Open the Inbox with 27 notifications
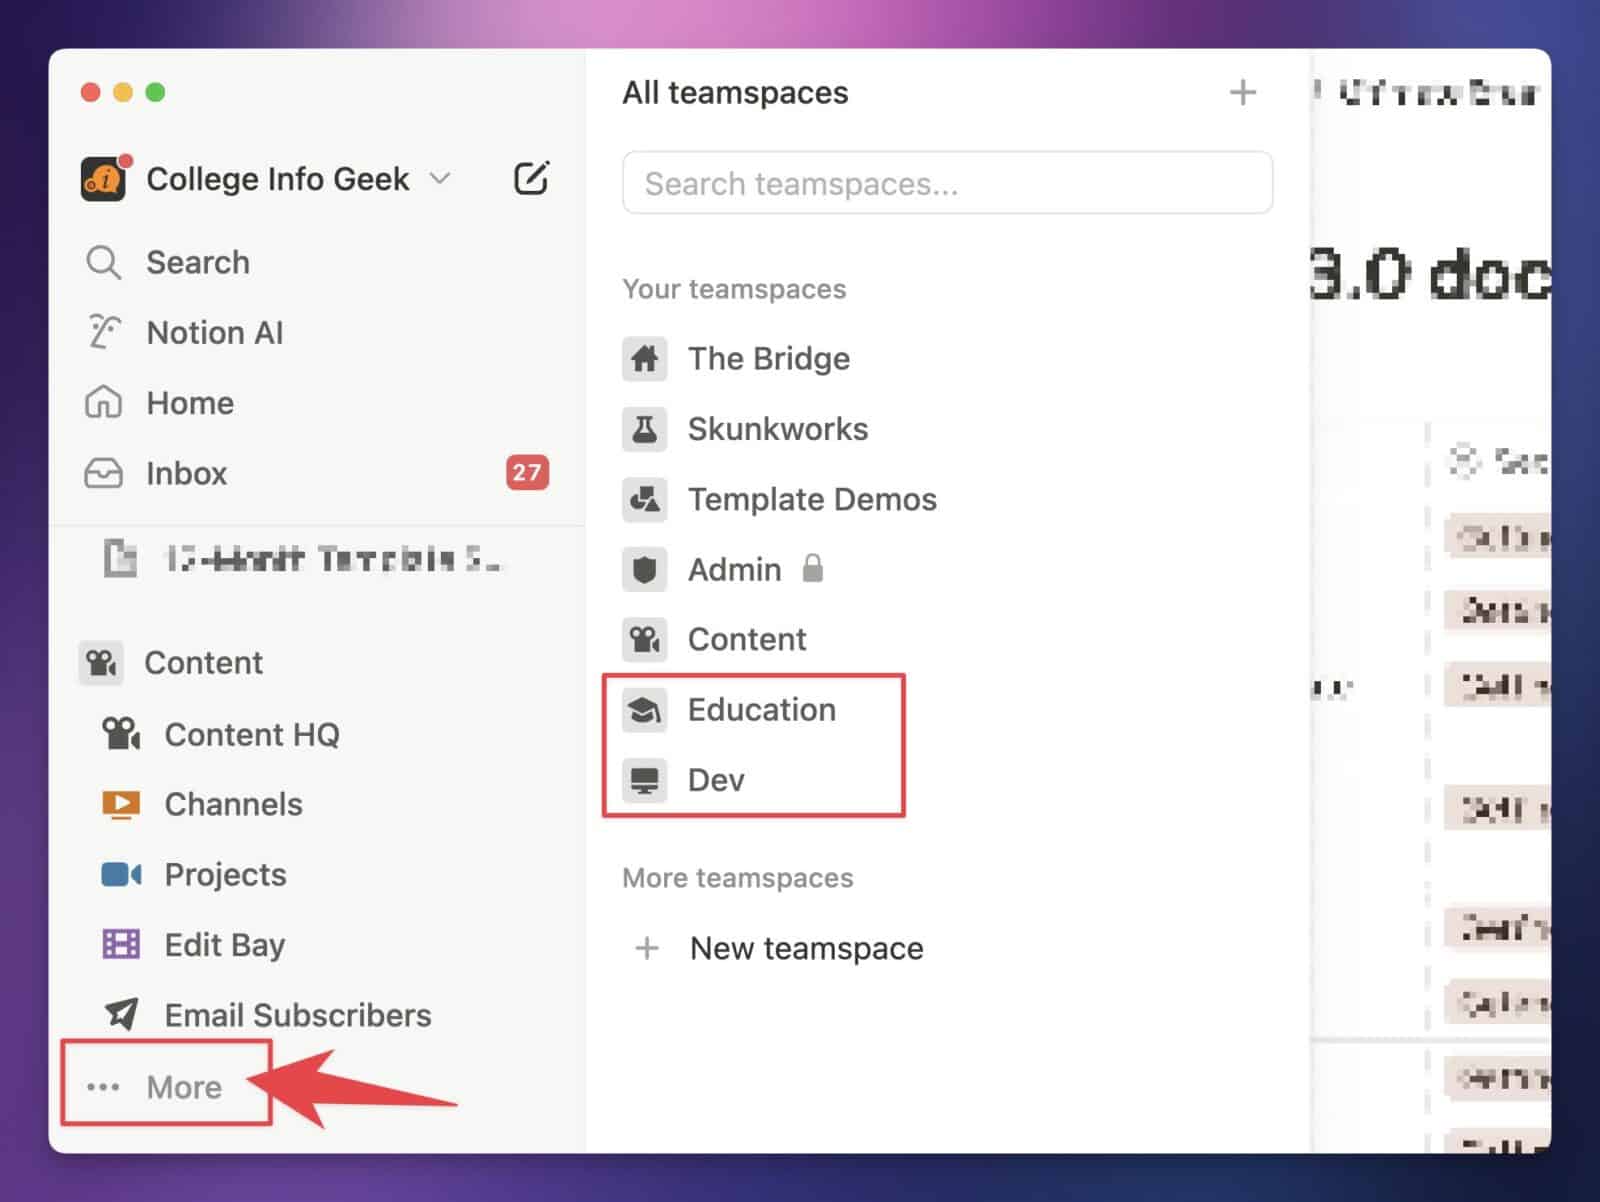Viewport: 1600px width, 1202px height. click(x=186, y=473)
